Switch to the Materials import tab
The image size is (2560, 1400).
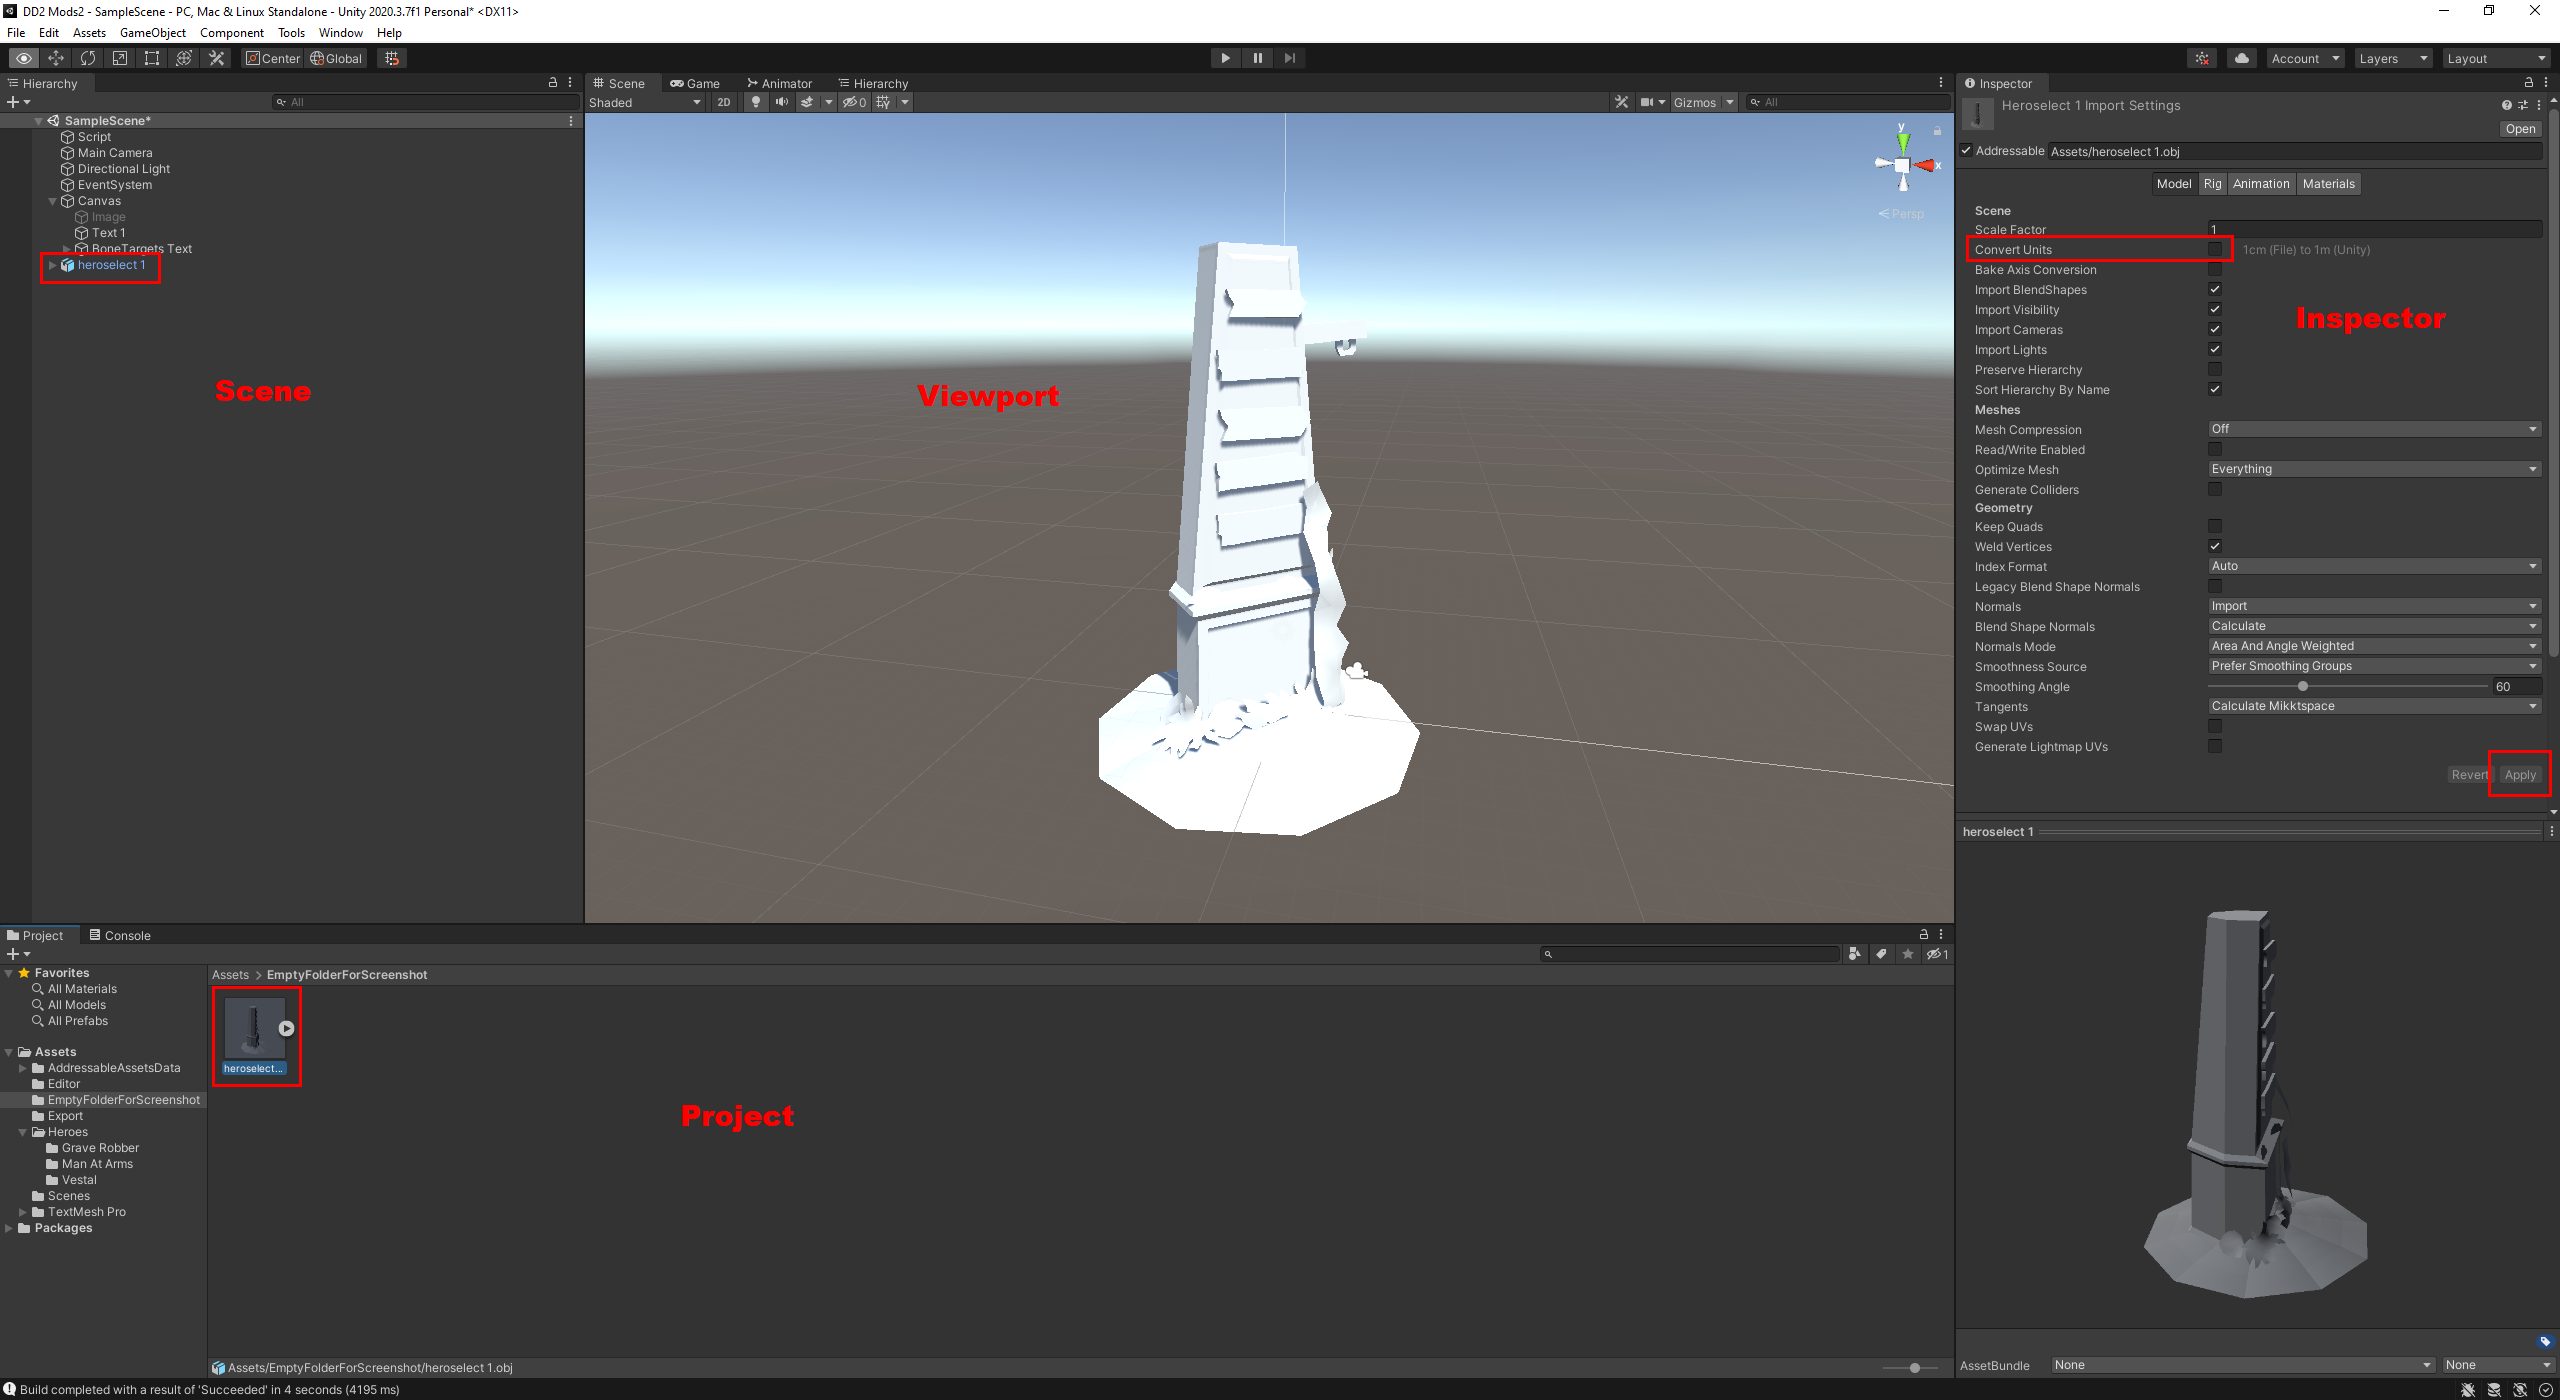pos(2328,184)
